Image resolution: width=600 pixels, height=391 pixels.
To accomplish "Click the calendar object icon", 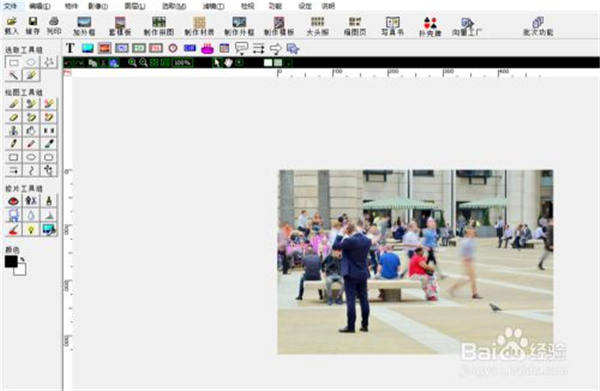I will tap(224, 48).
